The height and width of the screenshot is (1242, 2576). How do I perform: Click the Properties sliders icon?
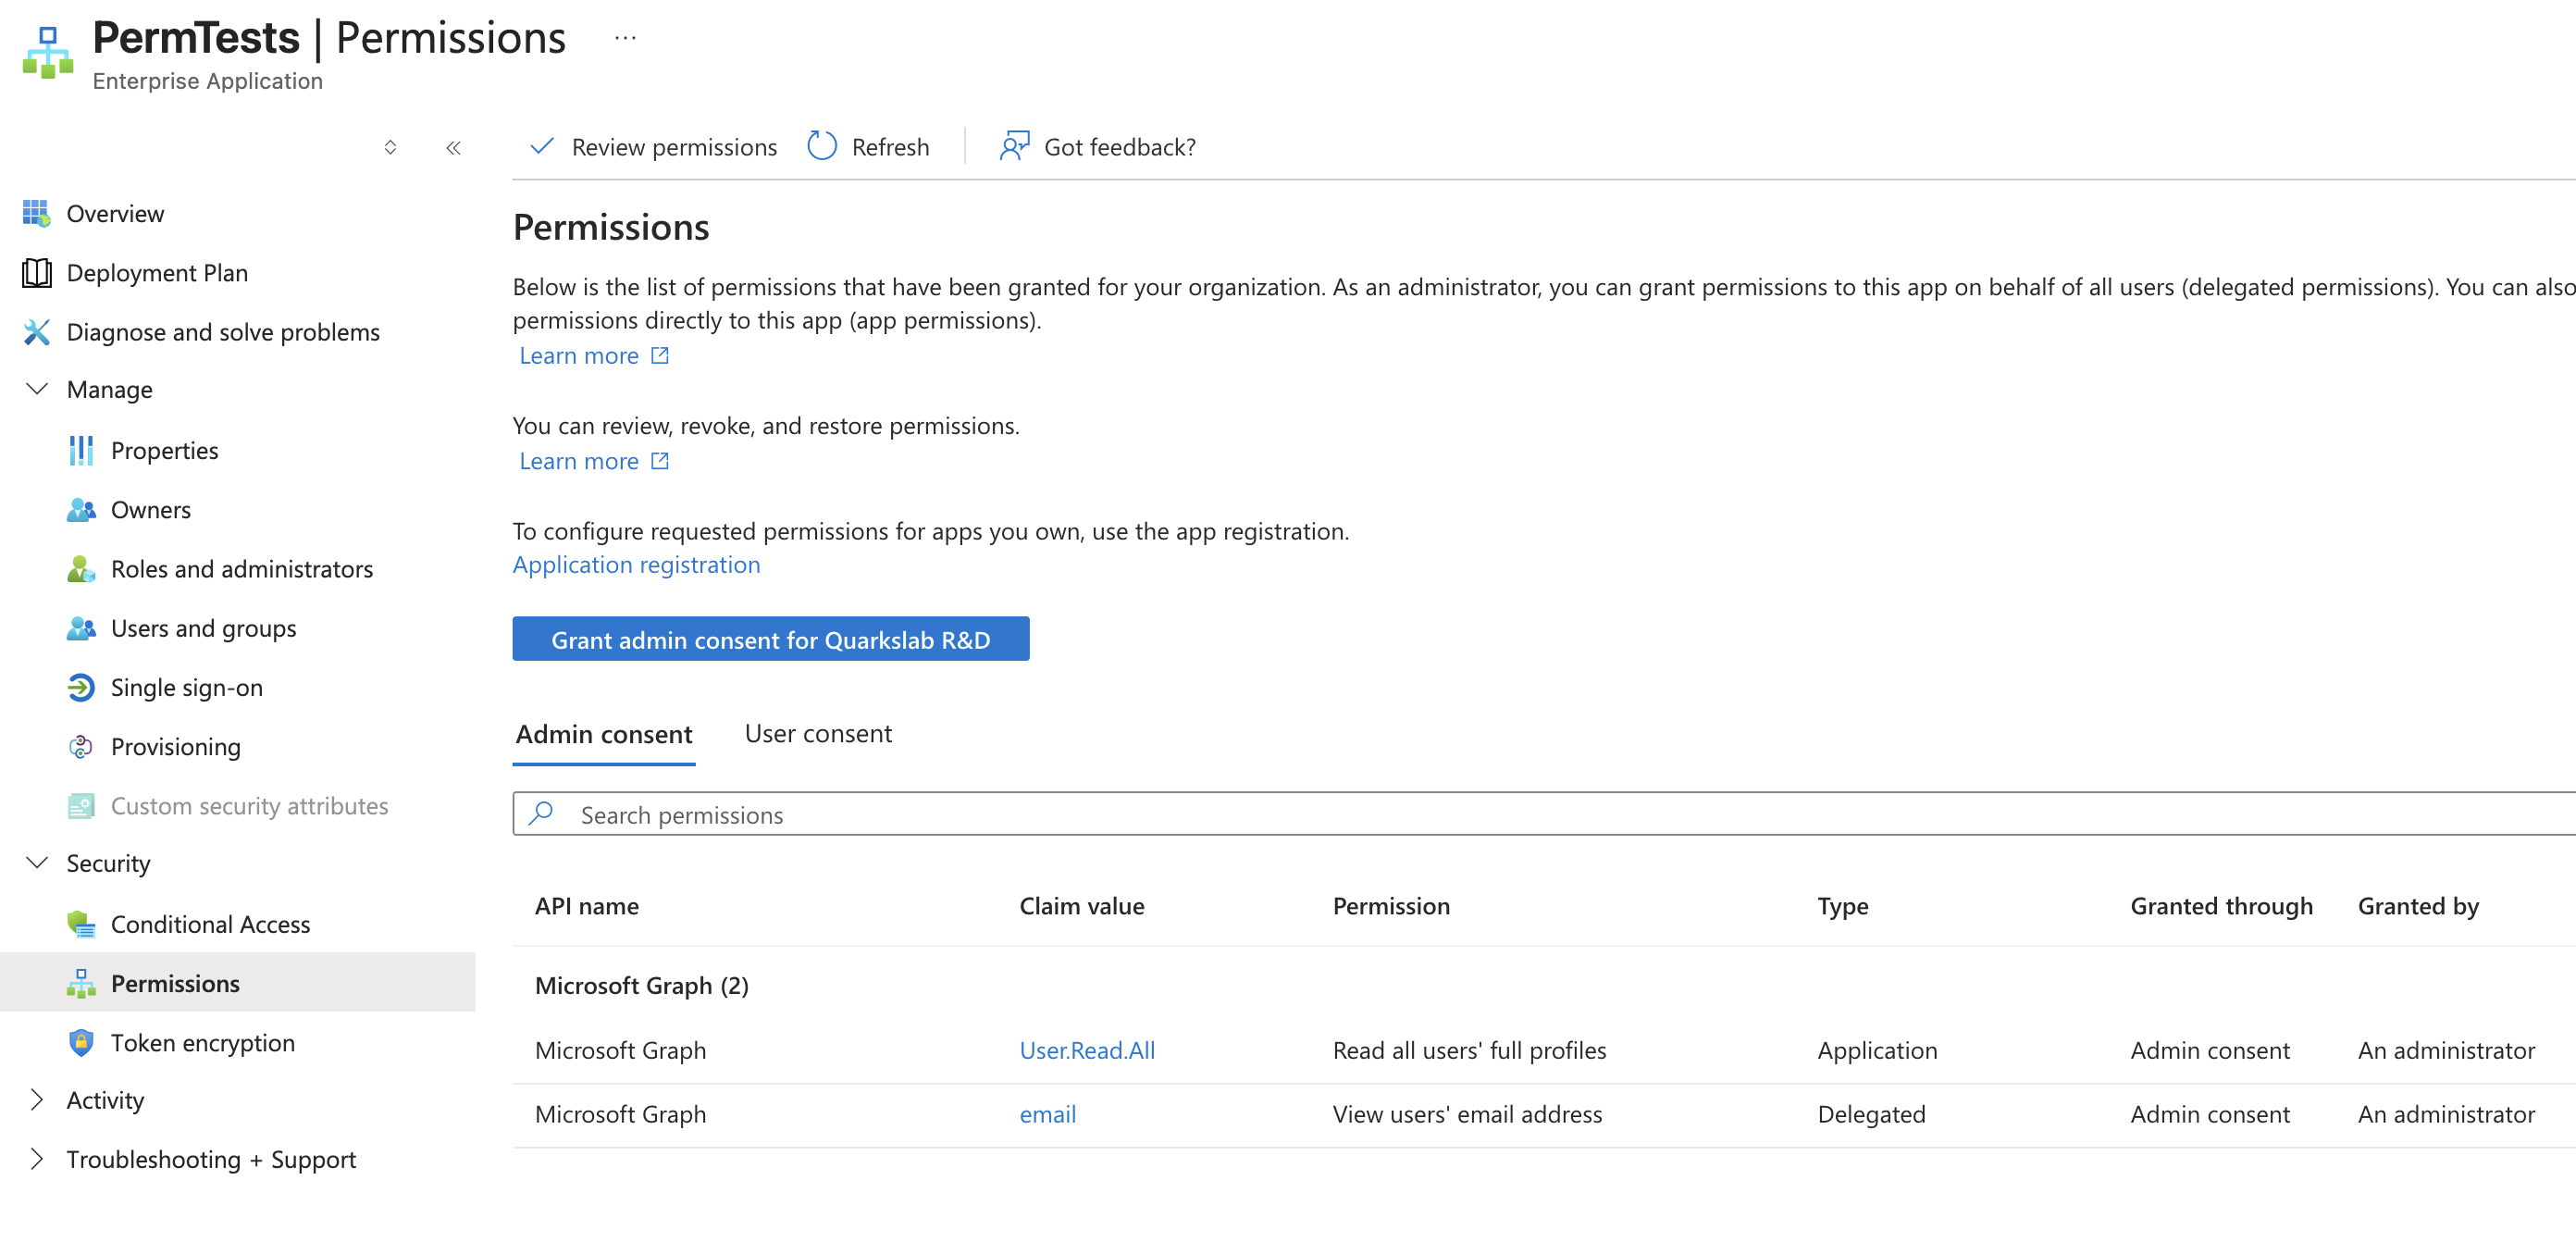click(81, 450)
